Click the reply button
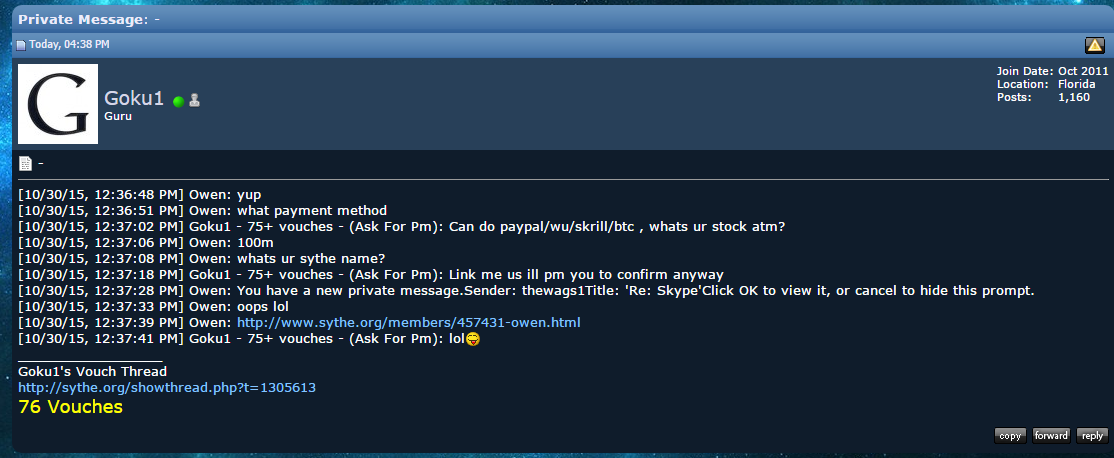This screenshot has height=458, width=1114. [x=1092, y=436]
